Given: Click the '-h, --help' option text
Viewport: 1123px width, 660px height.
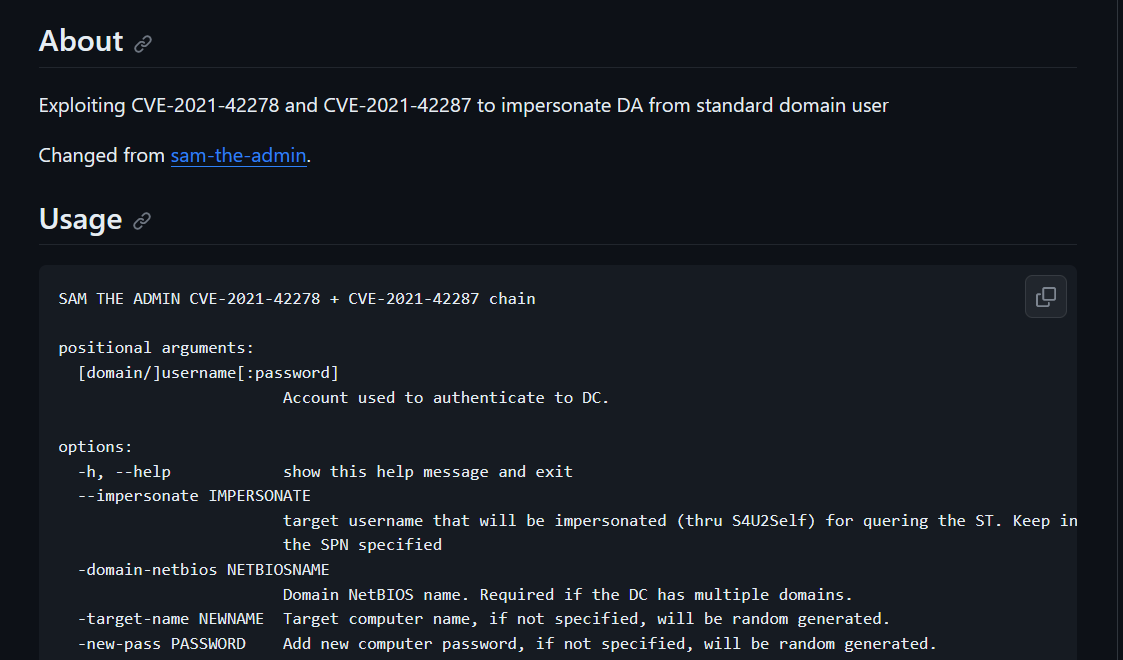Looking at the screenshot, I should click(x=124, y=472).
